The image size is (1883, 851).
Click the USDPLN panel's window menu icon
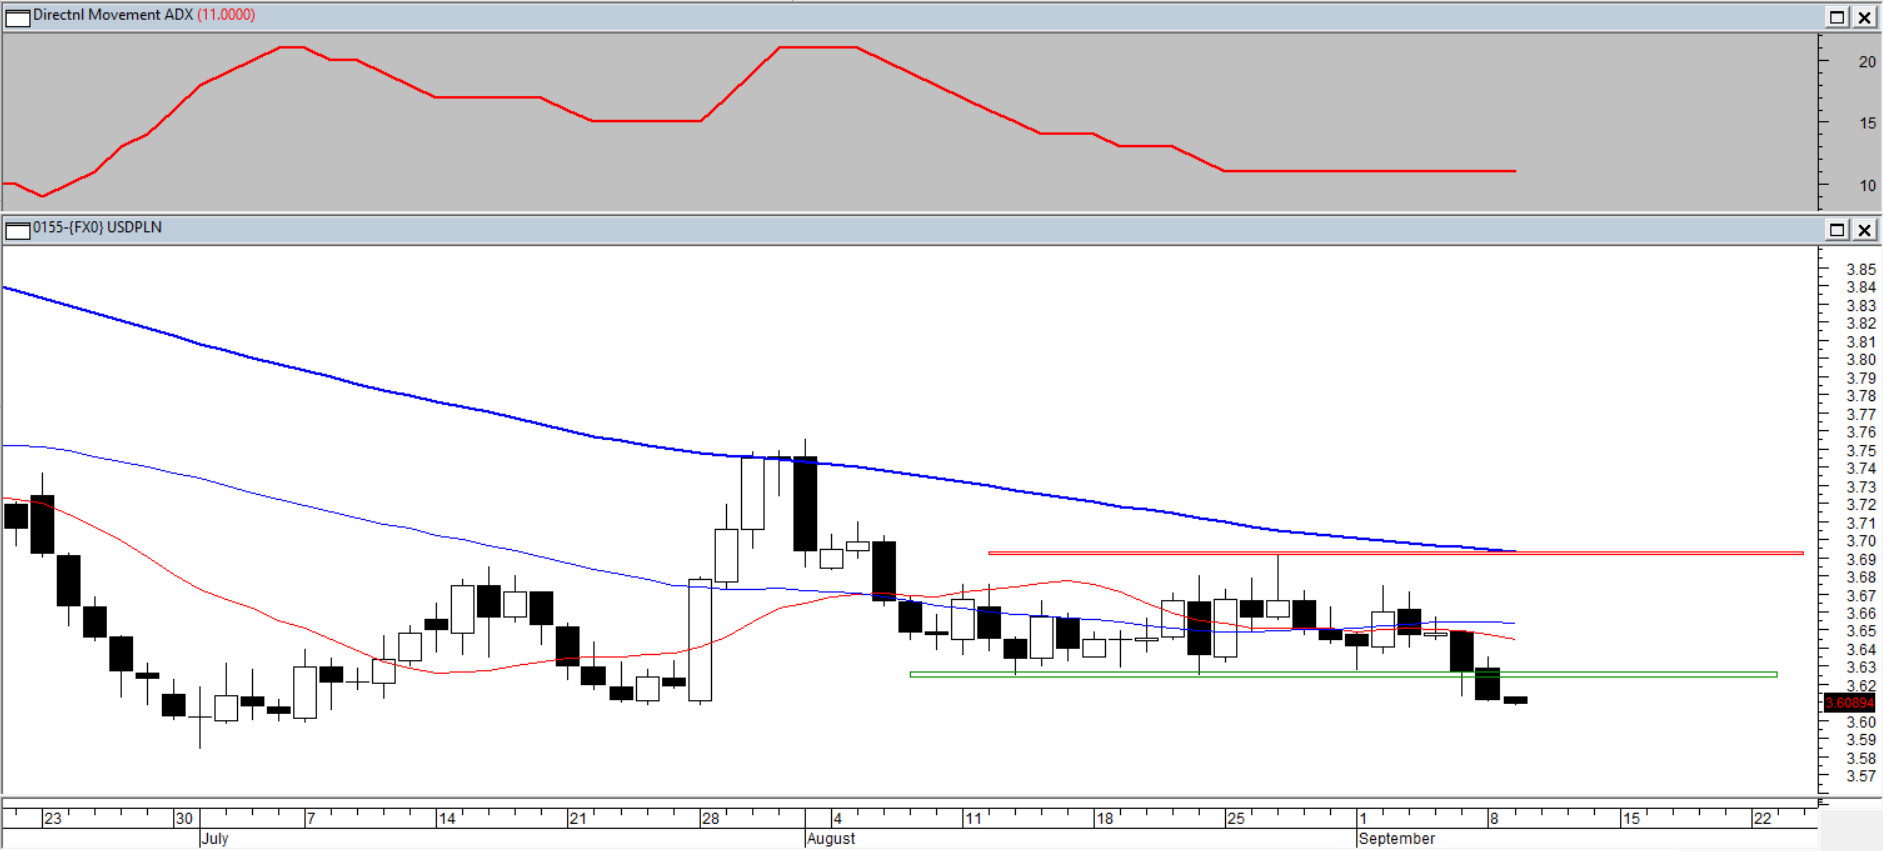[x=18, y=230]
